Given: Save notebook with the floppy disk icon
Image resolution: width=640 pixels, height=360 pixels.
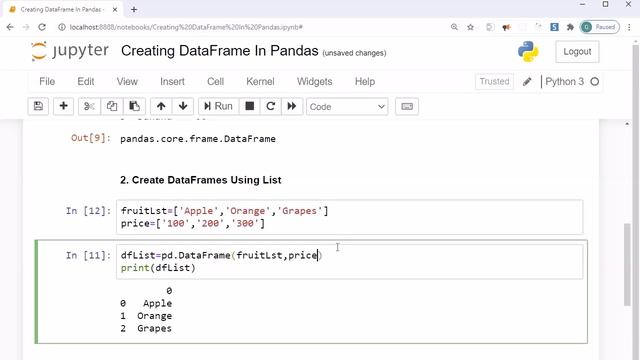Looking at the screenshot, I should (x=38, y=107).
